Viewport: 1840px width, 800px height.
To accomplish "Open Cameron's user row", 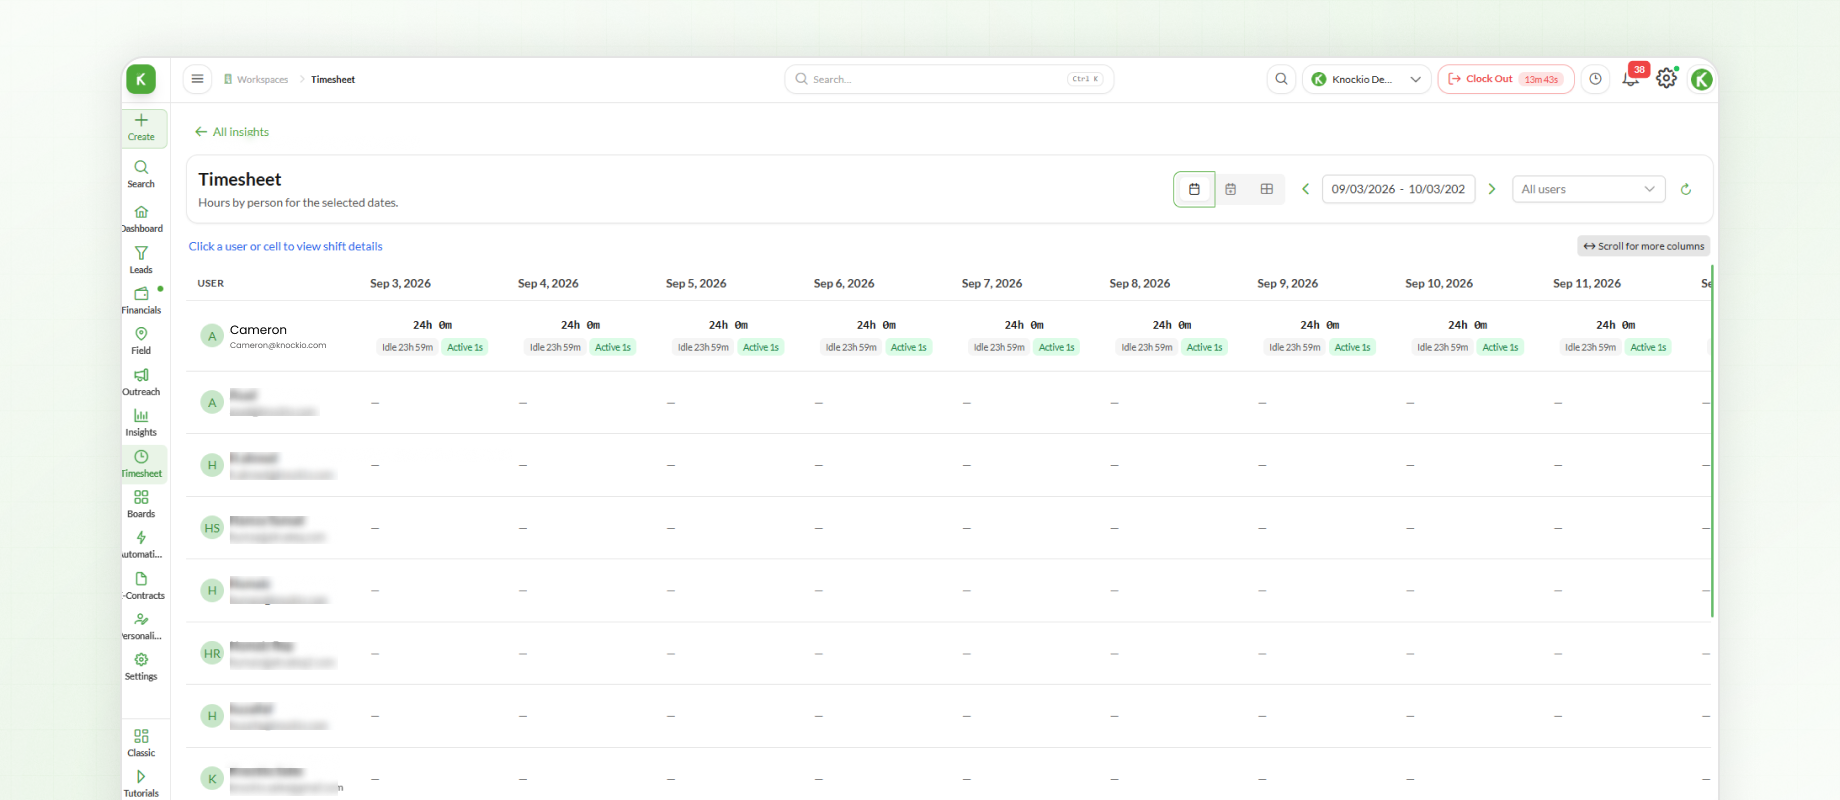I will (x=264, y=336).
